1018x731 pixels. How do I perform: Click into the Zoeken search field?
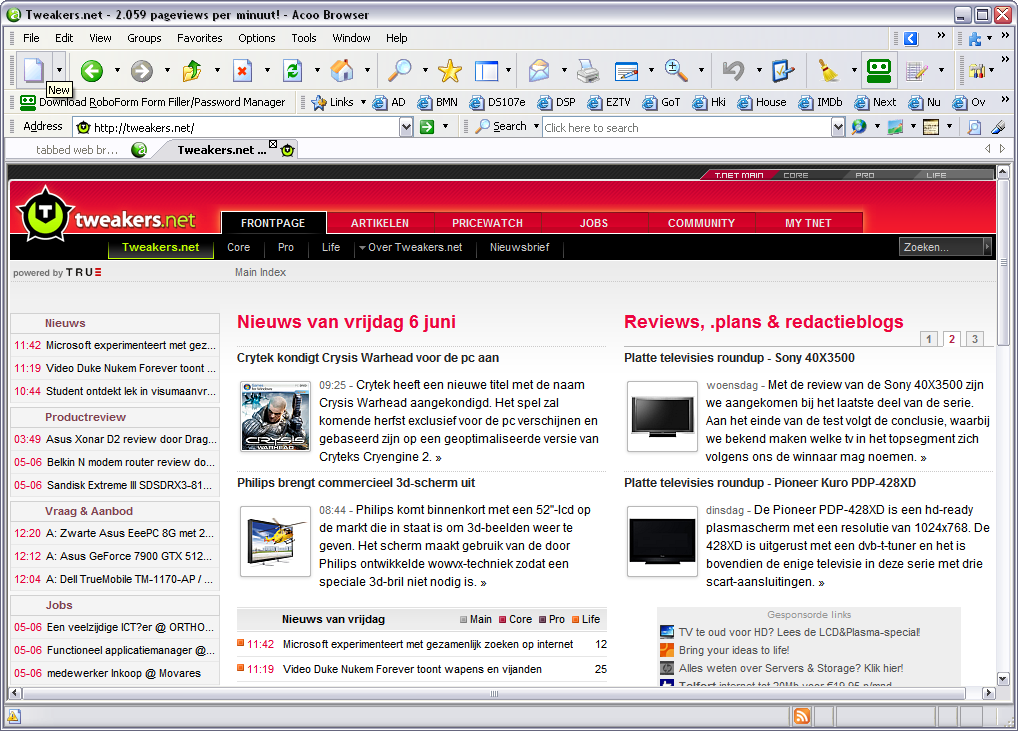click(939, 247)
